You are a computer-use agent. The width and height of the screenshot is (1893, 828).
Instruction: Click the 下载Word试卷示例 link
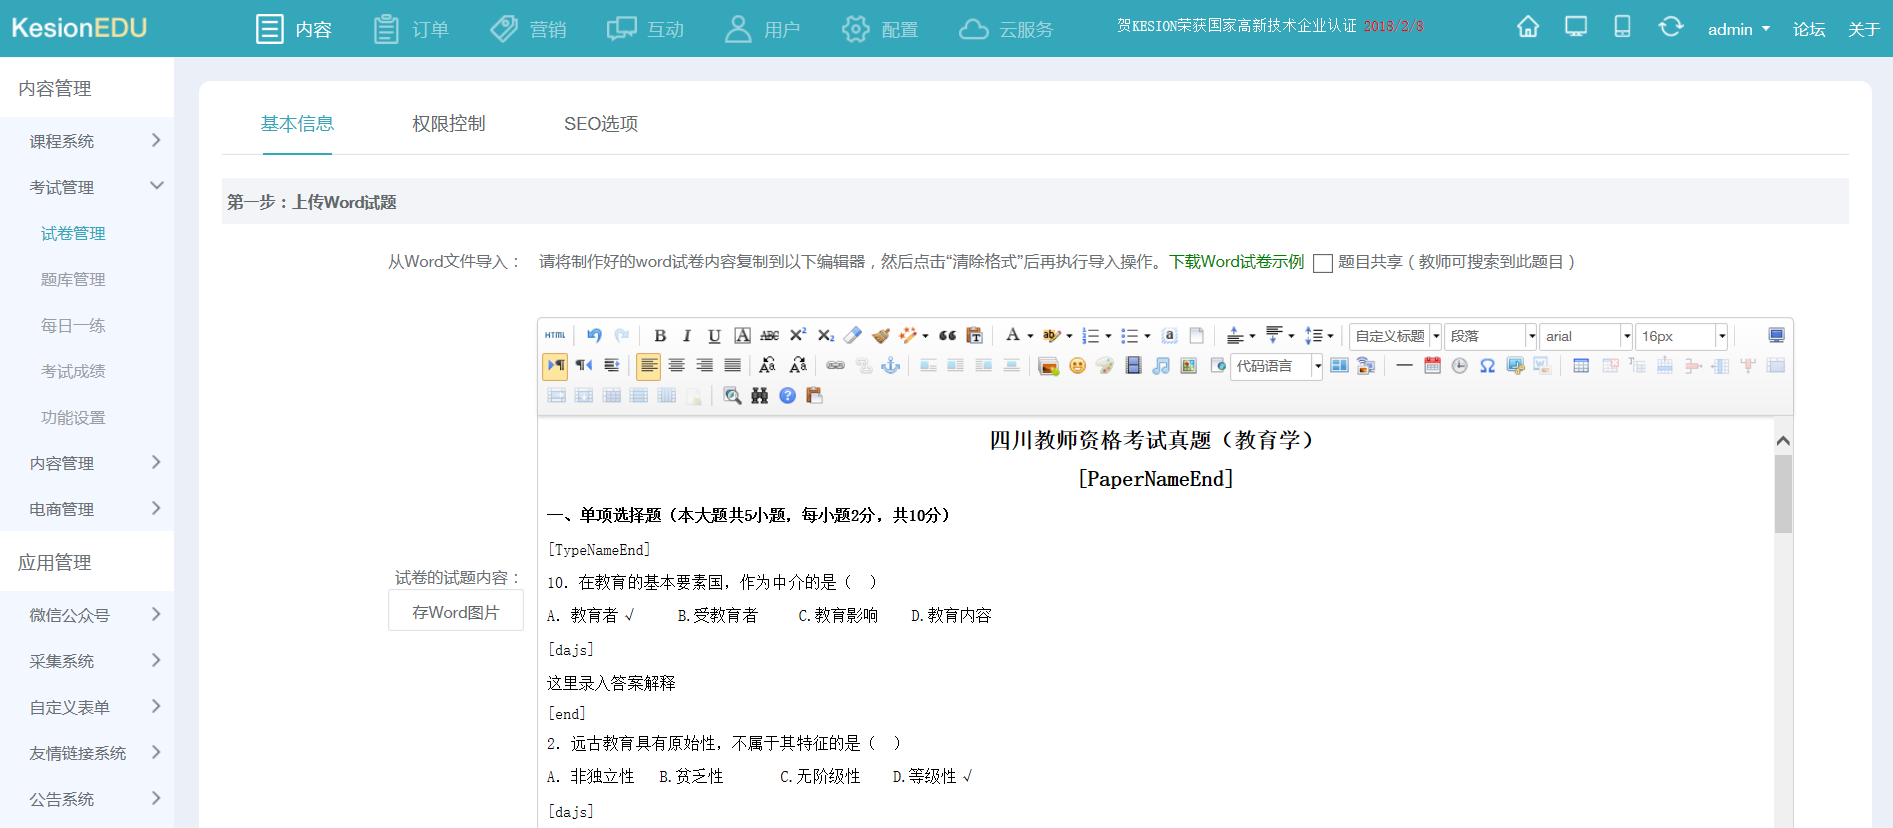click(1236, 262)
